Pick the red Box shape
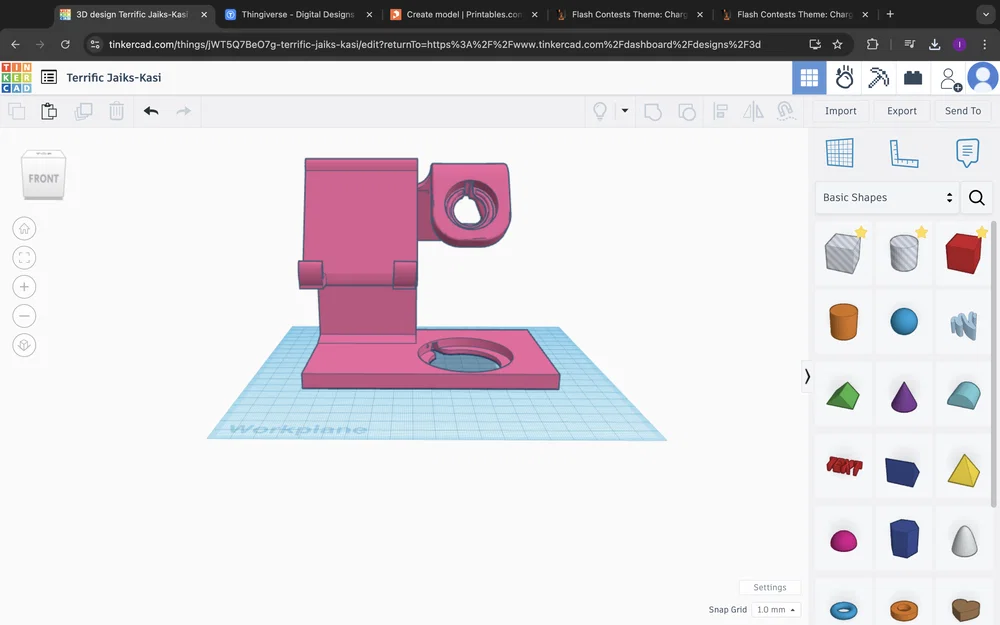The width and height of the screenshot is (1000, 625). 964,253
